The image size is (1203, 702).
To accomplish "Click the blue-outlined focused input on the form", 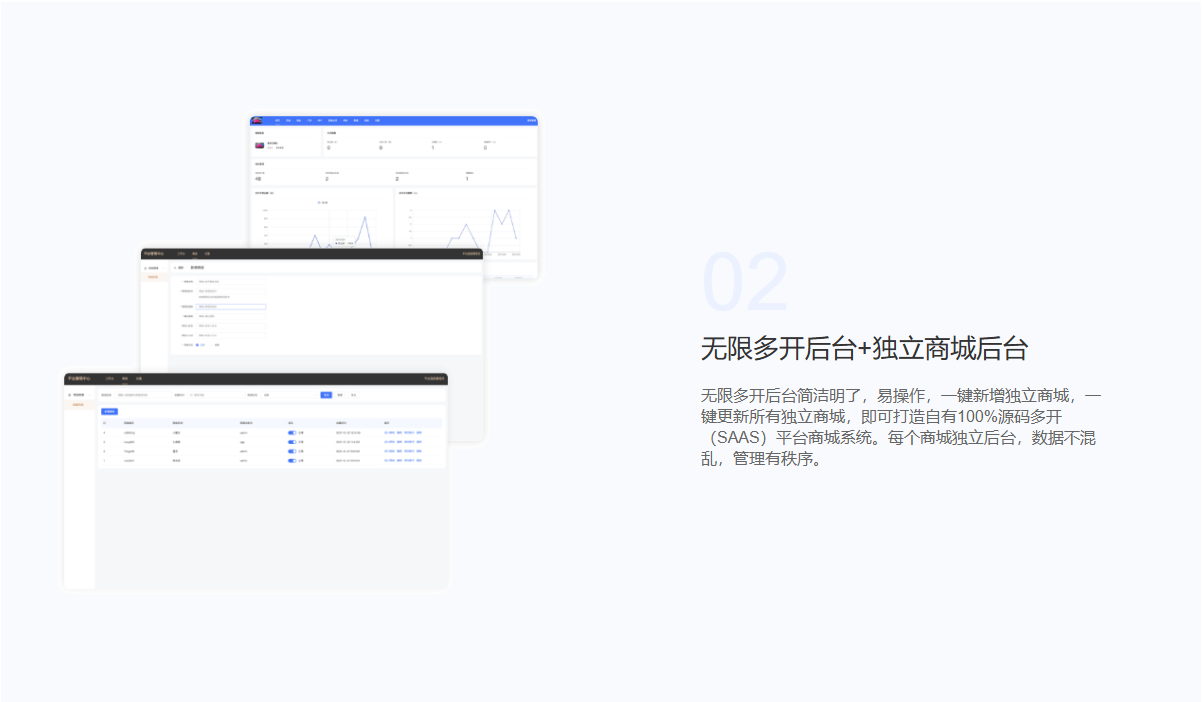I will tap(231, 306).
